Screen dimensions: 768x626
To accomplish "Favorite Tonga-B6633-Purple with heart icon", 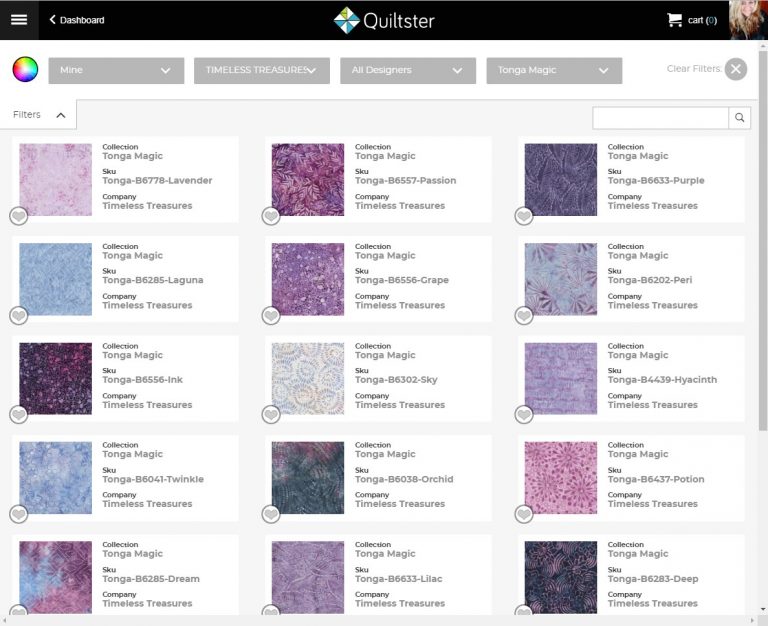I will (524, 216).
